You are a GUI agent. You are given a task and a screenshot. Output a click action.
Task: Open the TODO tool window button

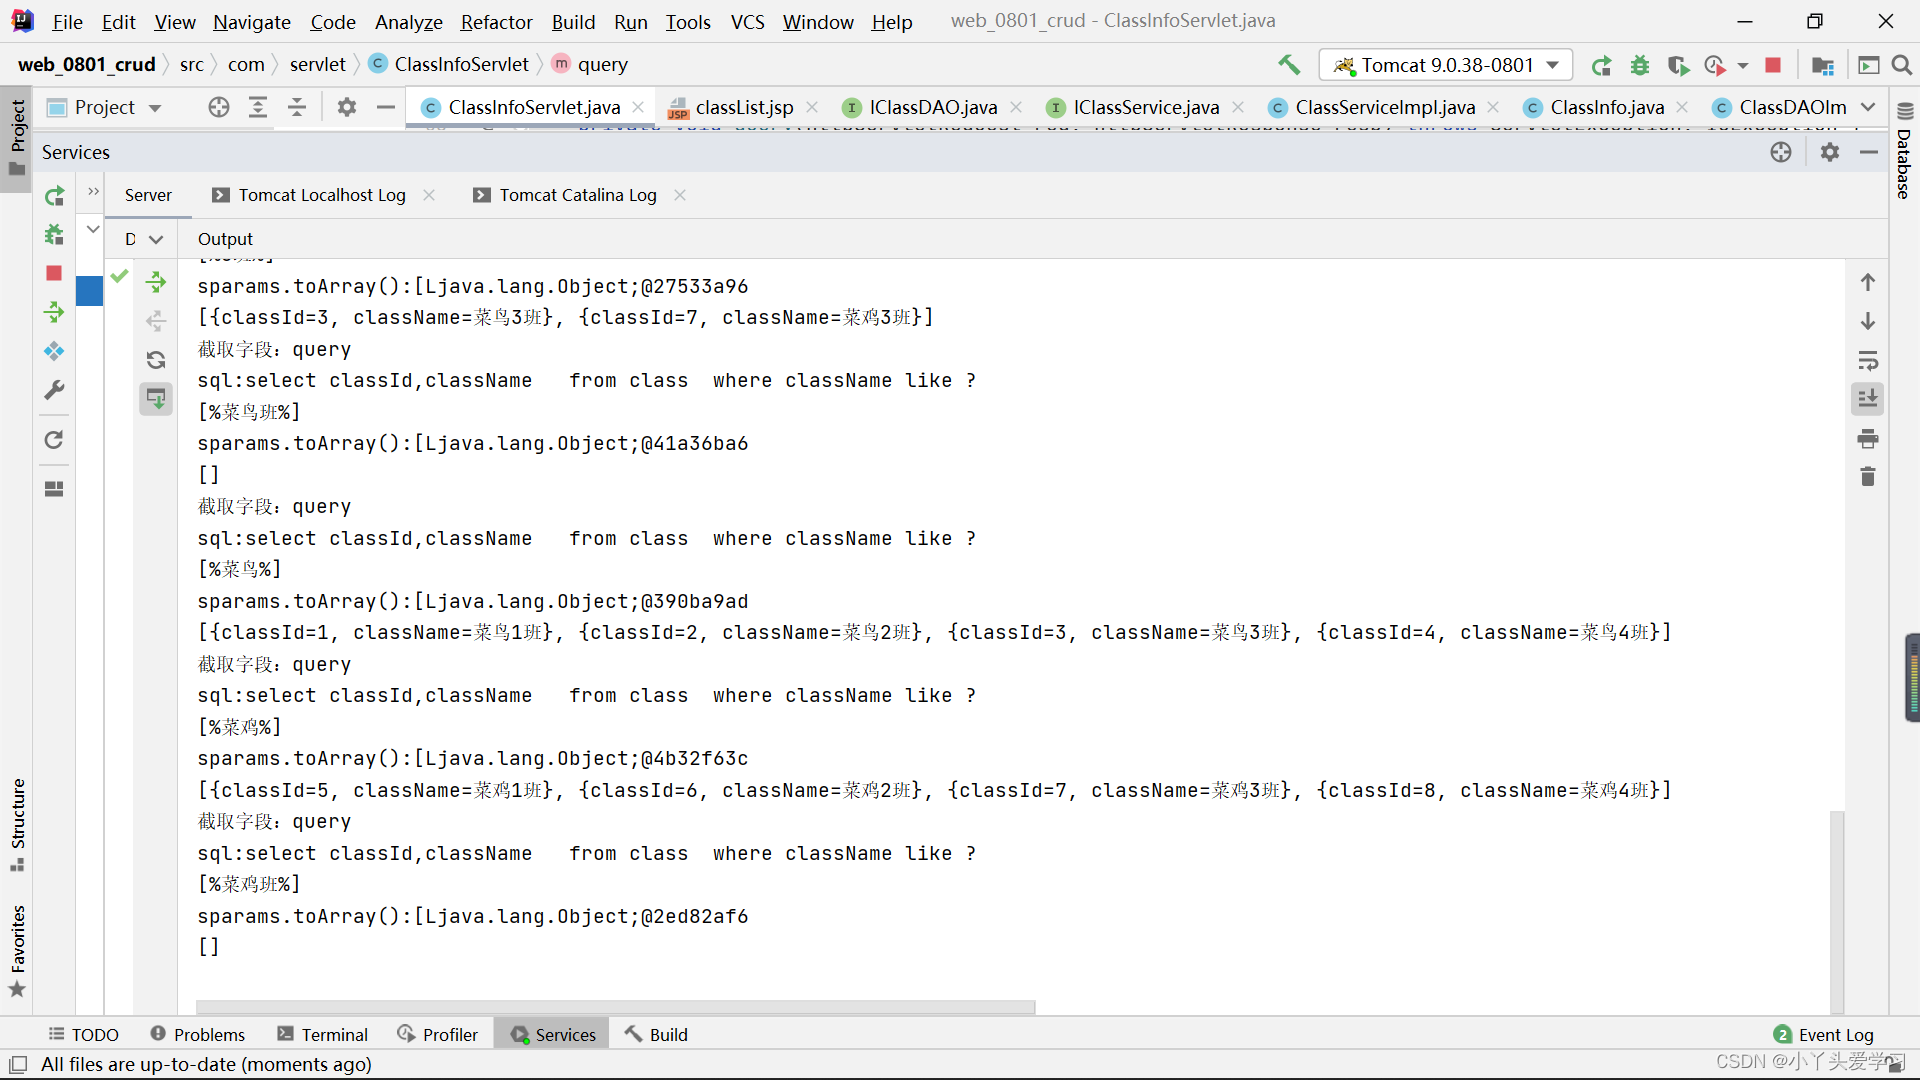coord(84,1035)
